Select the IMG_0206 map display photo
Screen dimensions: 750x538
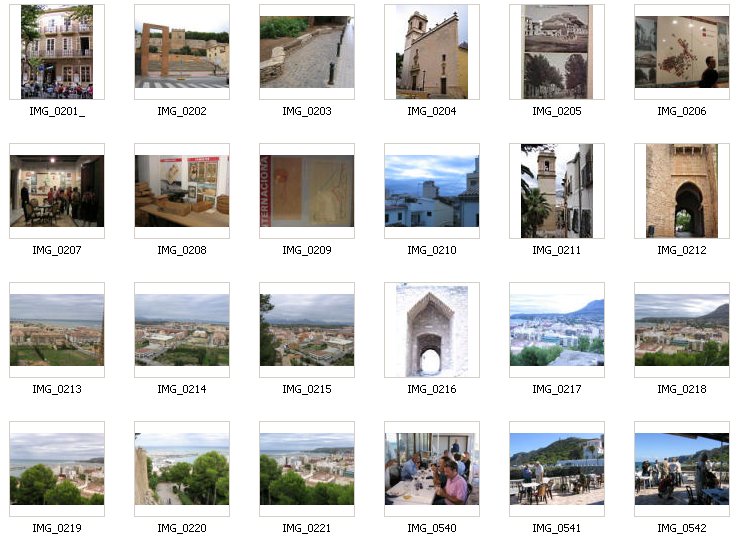(x=682, y=52)
